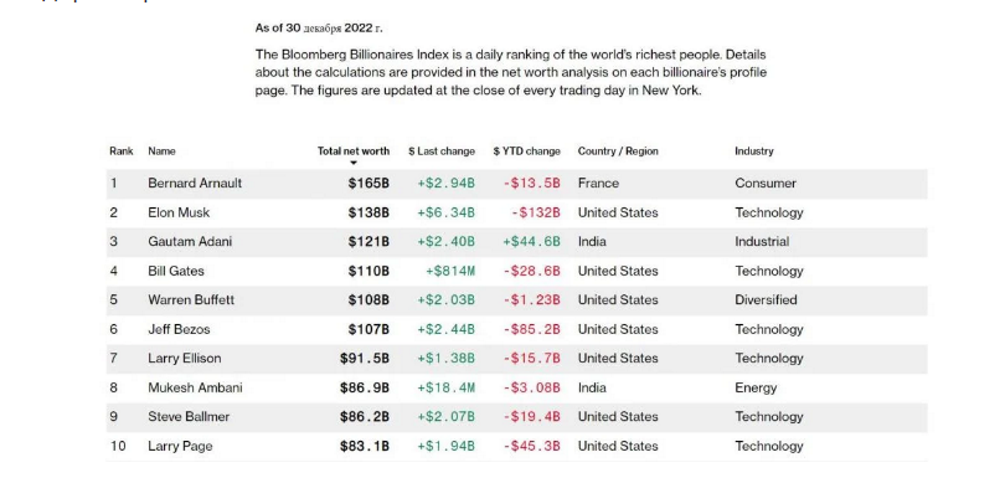Click the Country / Region column header

(618, 151)
